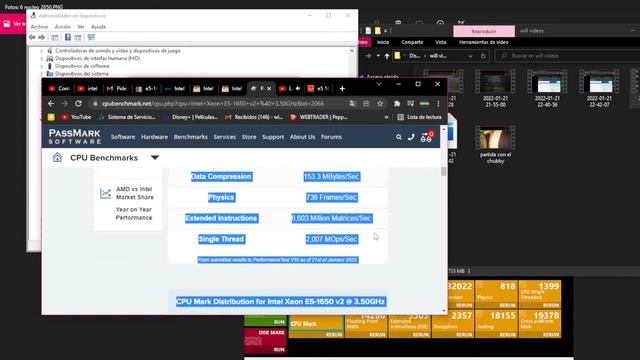Open 'Sistema de Servicio' bookmark
The image size is (640, 360).
click(x=127, y=117)
